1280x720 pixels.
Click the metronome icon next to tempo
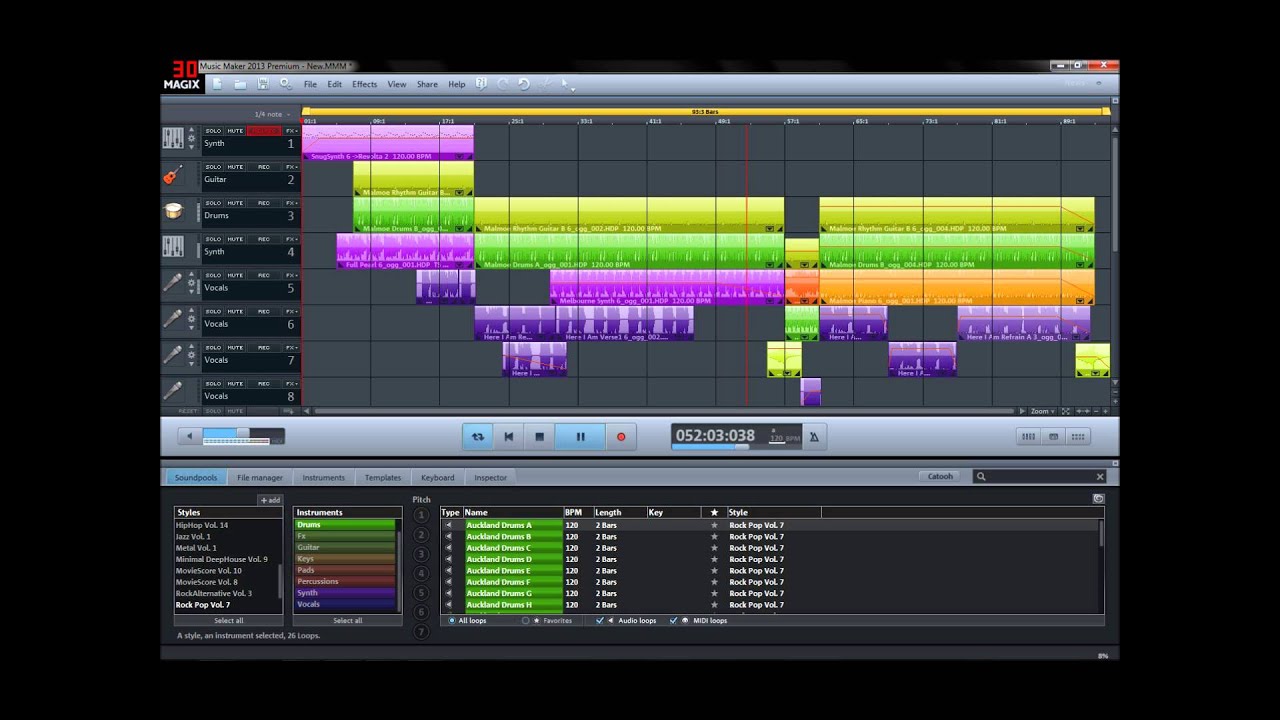tap(813, 436)
